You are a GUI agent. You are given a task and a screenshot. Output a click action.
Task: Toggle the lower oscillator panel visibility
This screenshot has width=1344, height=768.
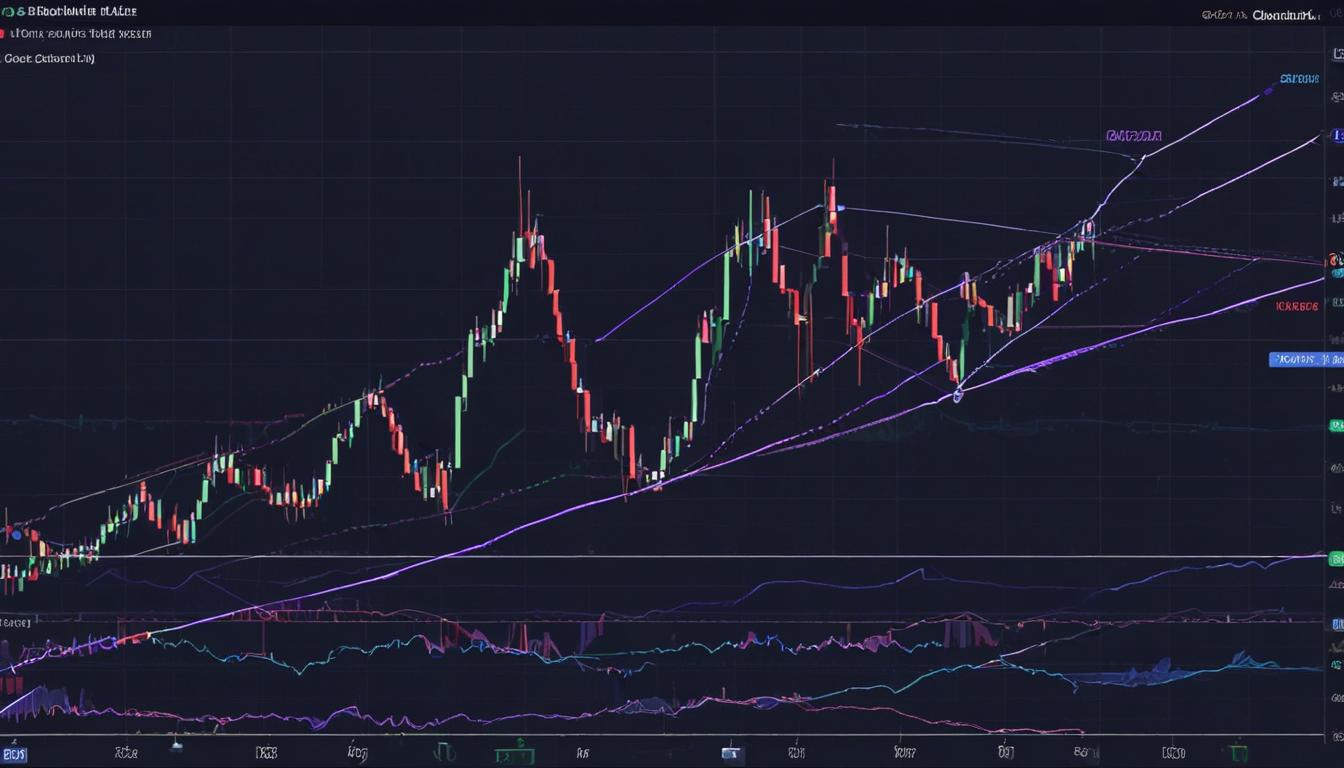[50, 58]
